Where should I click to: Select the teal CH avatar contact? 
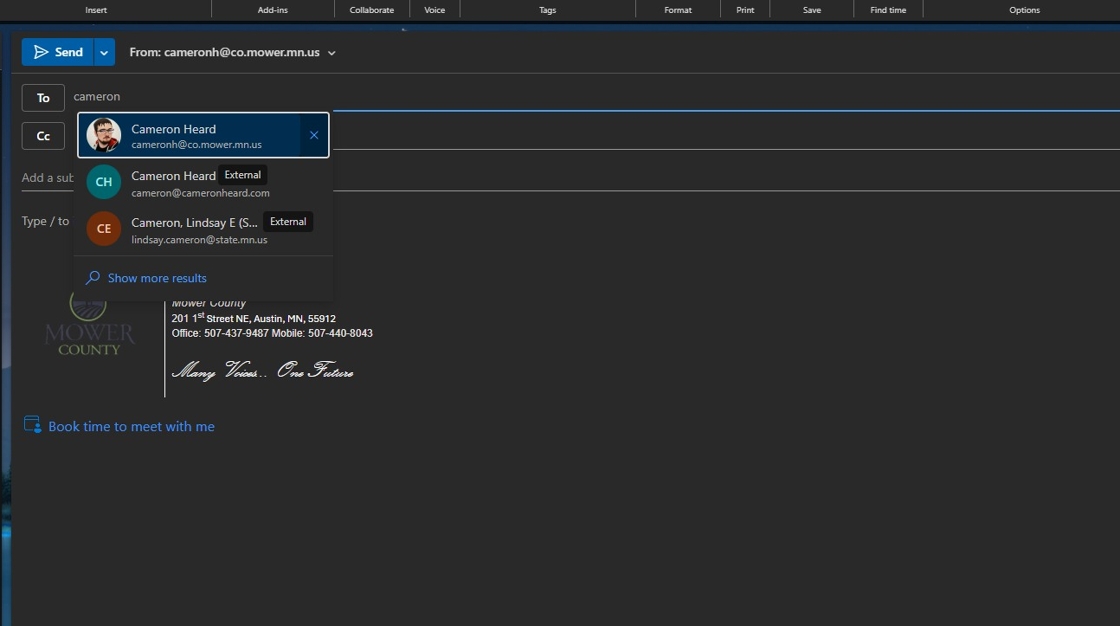[104, 182]
